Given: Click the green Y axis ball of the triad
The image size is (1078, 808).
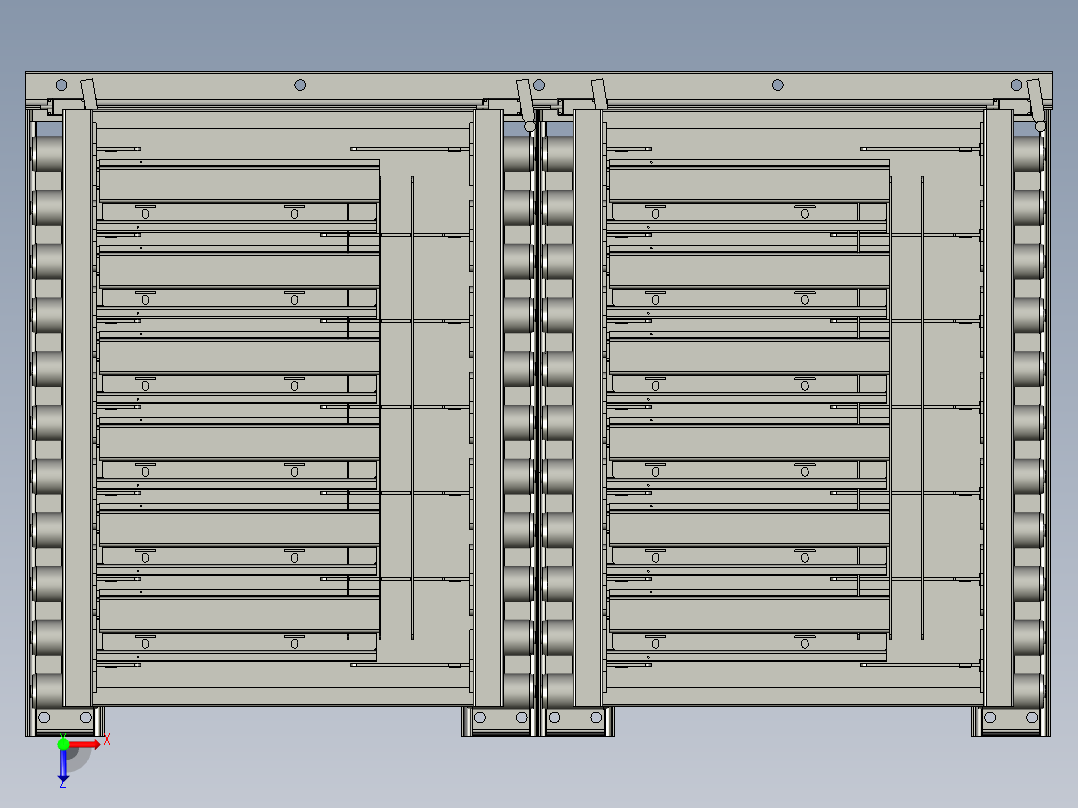Looking at the screenshot, I should pyautogui.click(x=63, y=744).
